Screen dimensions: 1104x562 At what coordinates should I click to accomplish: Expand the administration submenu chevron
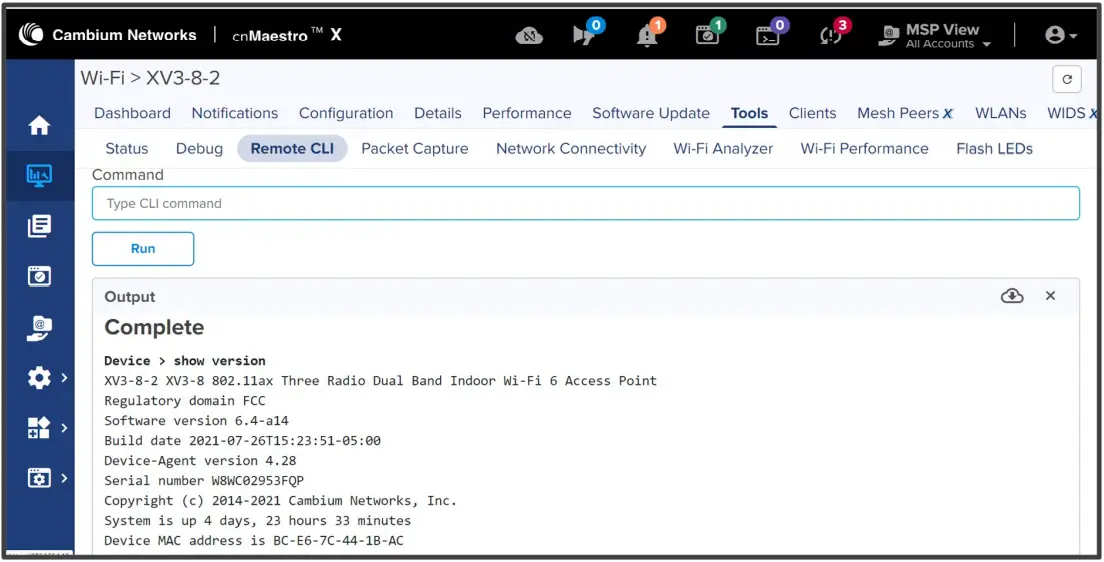pos(64,478)
